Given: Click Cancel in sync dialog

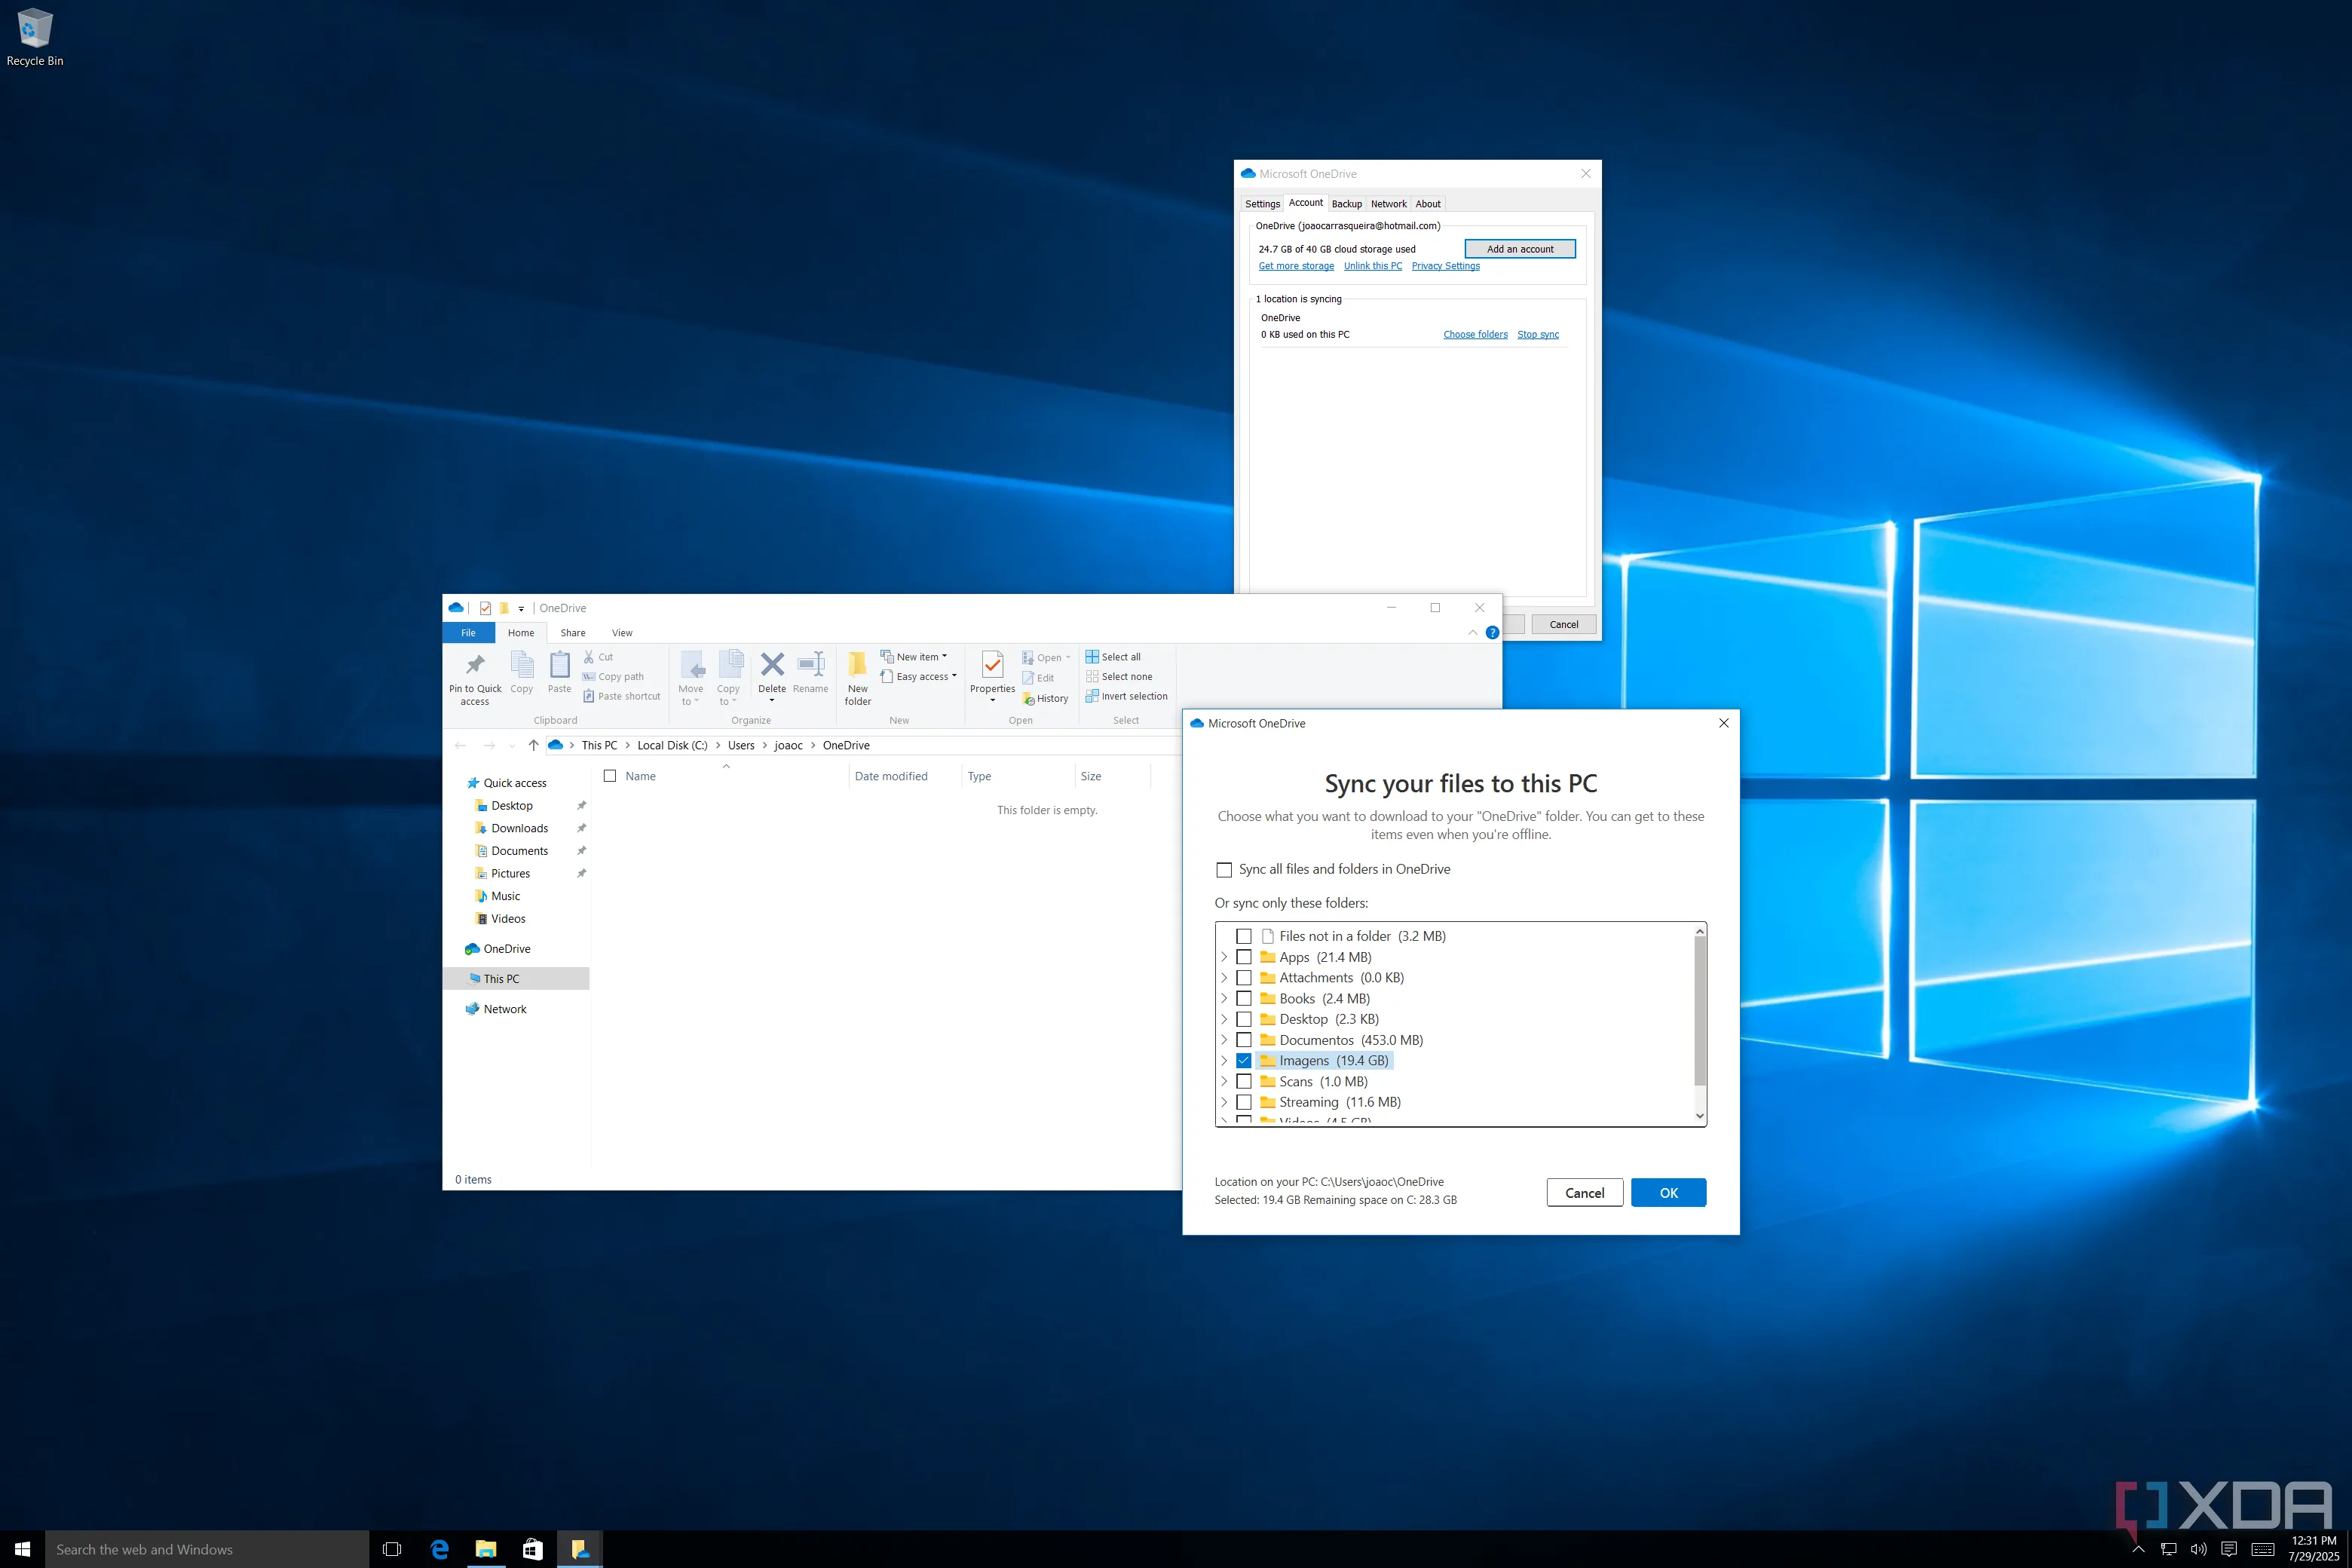Looking at the screenshot, I should tap(1584, 1193).
